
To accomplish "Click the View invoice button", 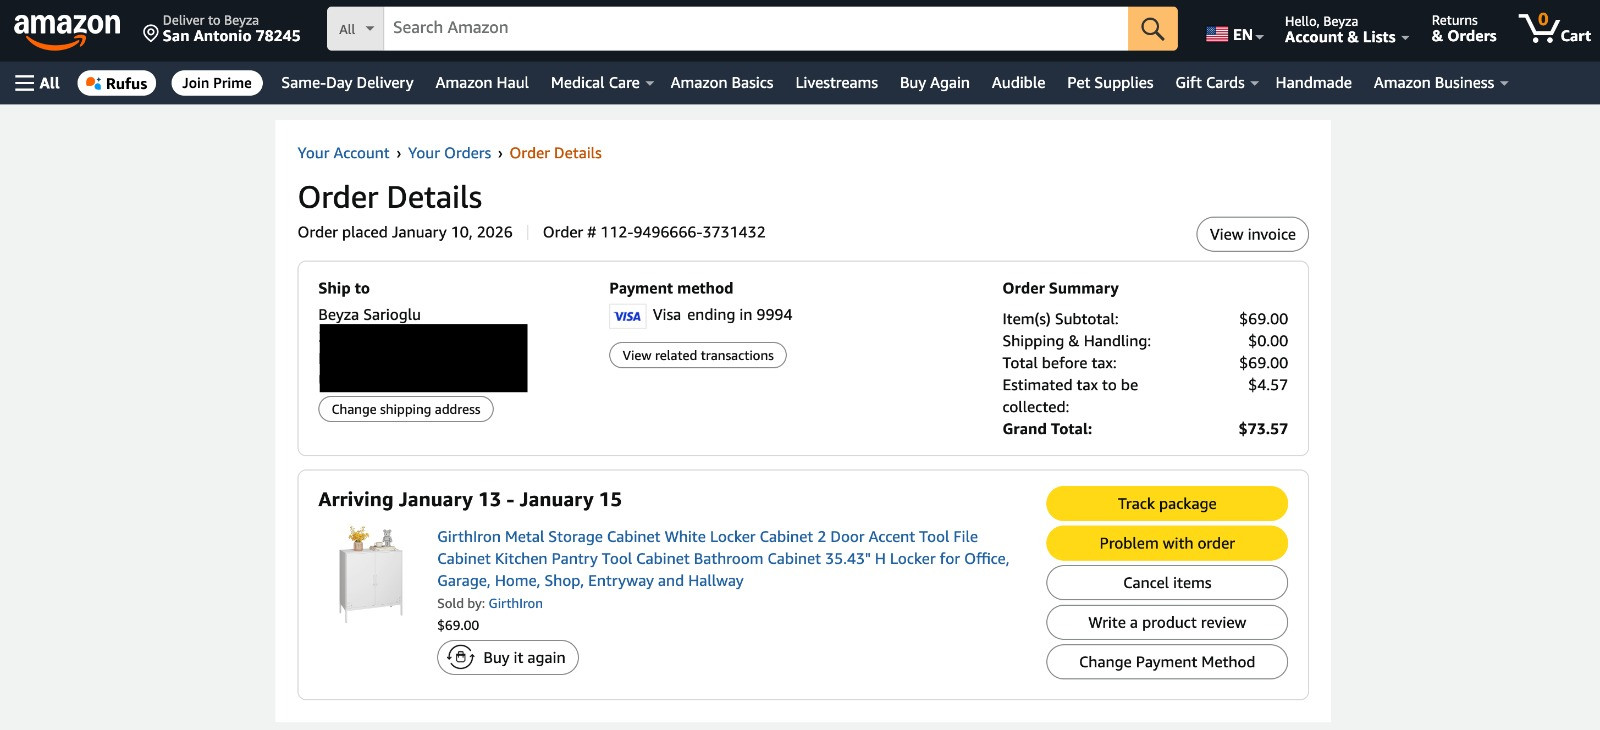I will tap(1252, 234).
